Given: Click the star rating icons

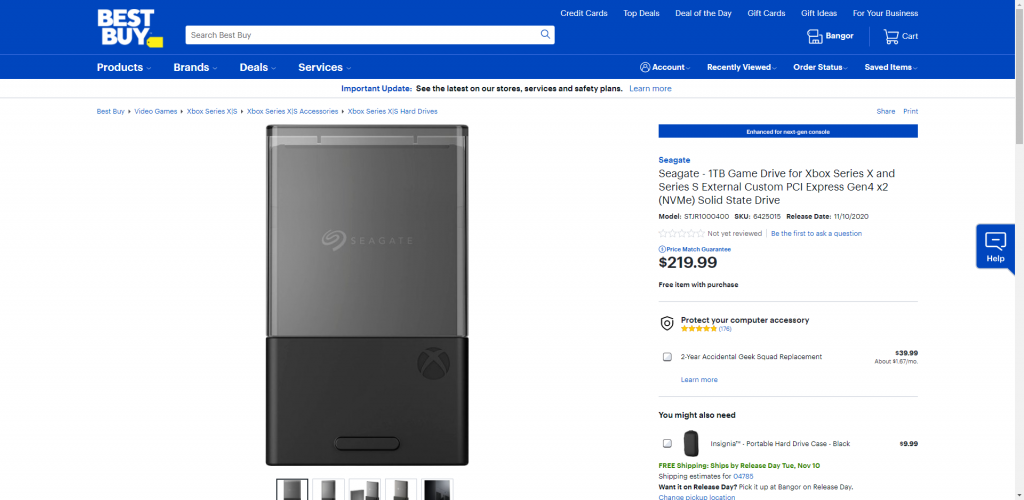Looking at the screenshot, I should point(681,233).
